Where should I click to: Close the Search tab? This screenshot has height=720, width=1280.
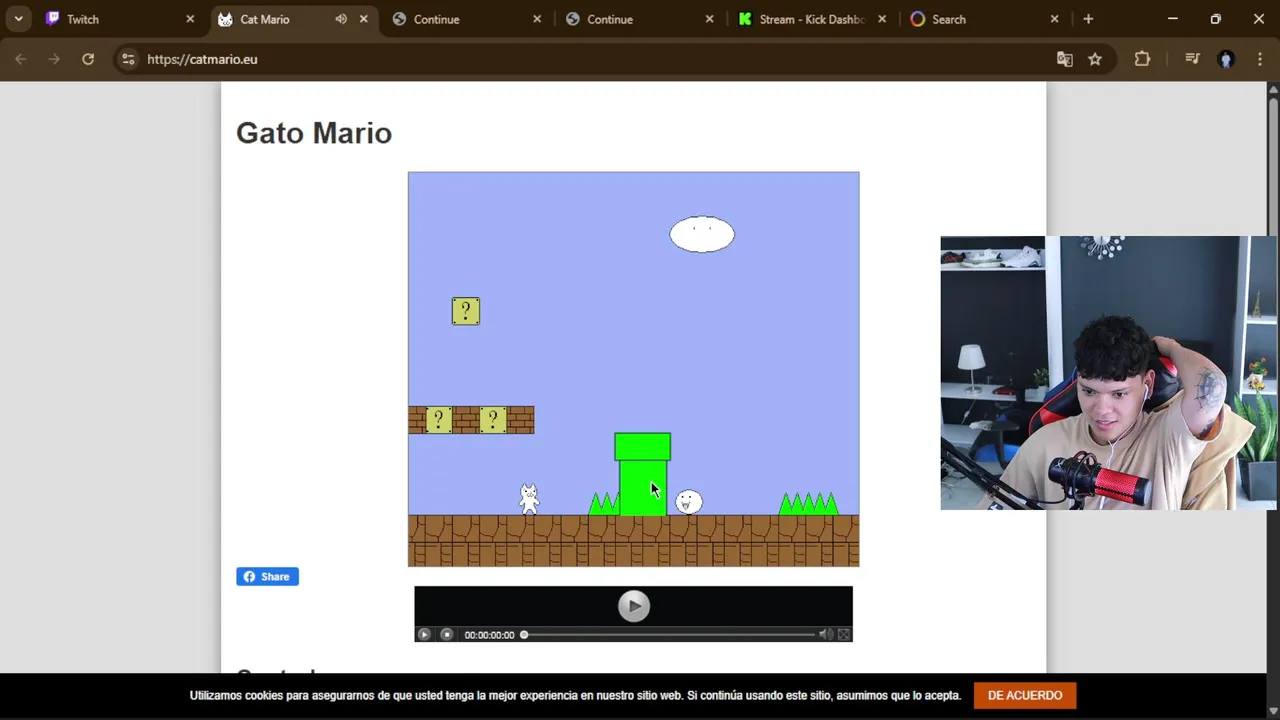pos(1054,19)
